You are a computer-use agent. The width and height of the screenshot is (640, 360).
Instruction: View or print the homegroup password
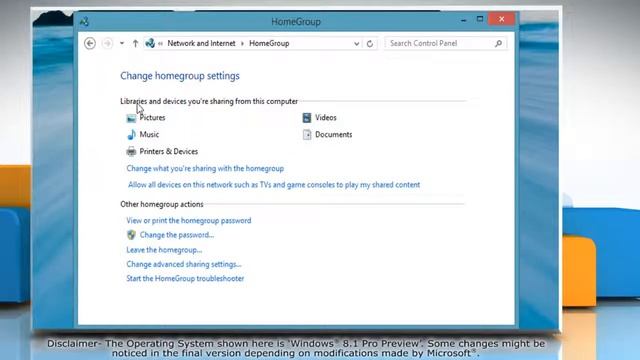[x=189, y=220]
